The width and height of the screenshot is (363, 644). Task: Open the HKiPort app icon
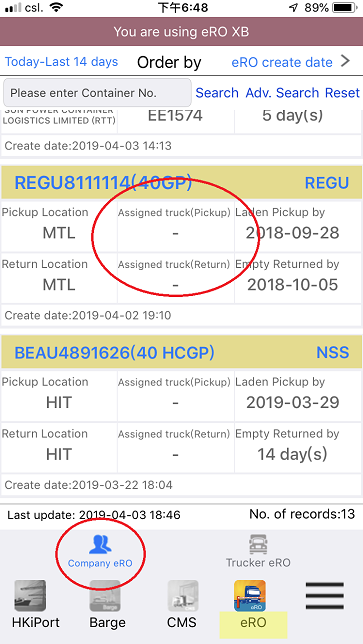point(30,596)
